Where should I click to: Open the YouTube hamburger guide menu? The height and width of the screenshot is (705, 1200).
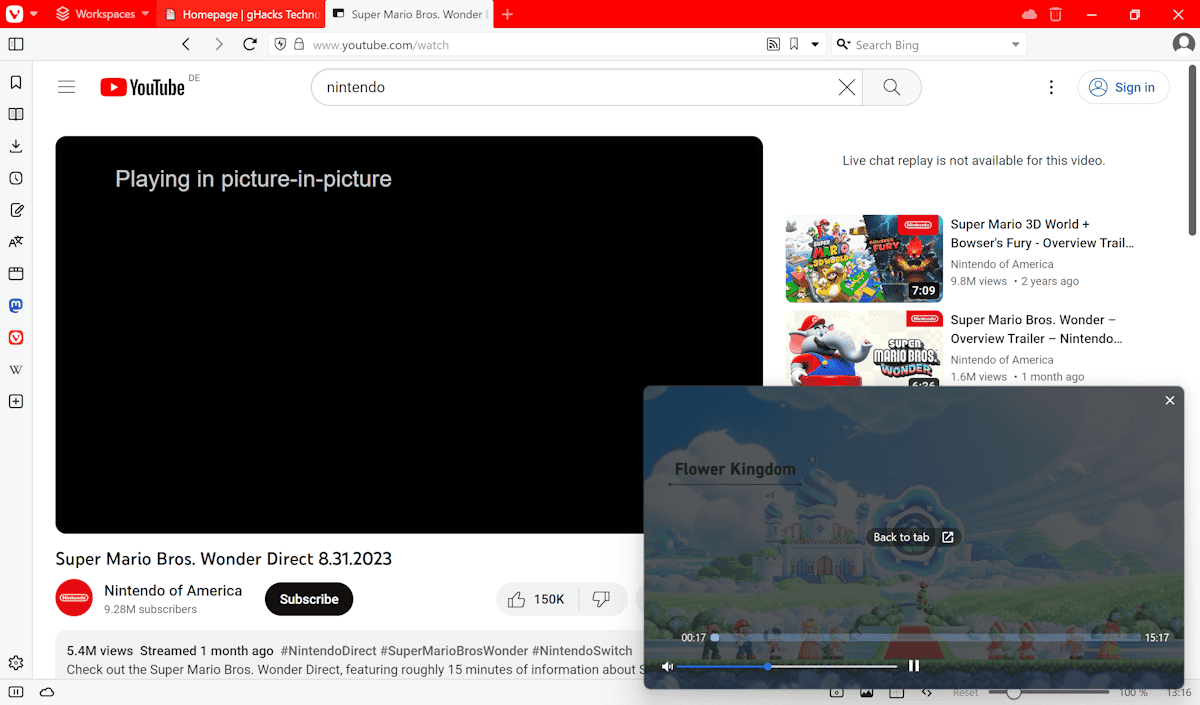(67, 87)
